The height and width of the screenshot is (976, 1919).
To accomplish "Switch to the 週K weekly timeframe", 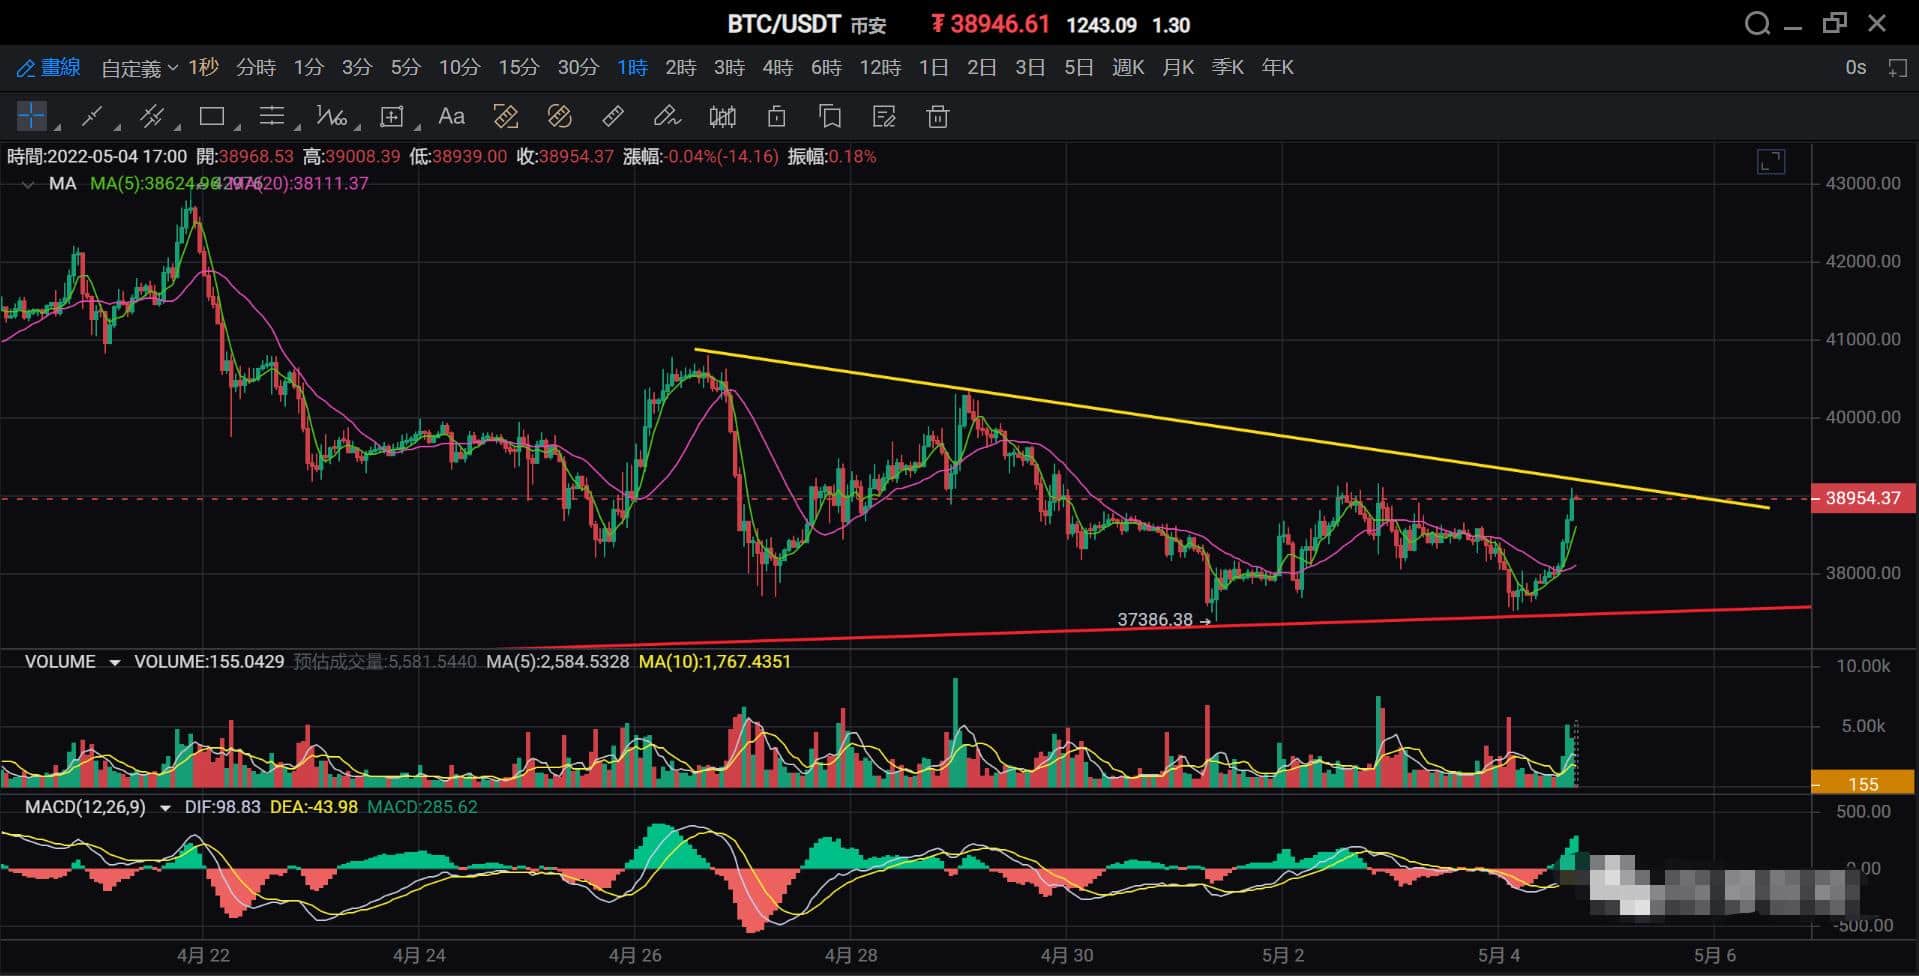I will [x=1127, y=67].
